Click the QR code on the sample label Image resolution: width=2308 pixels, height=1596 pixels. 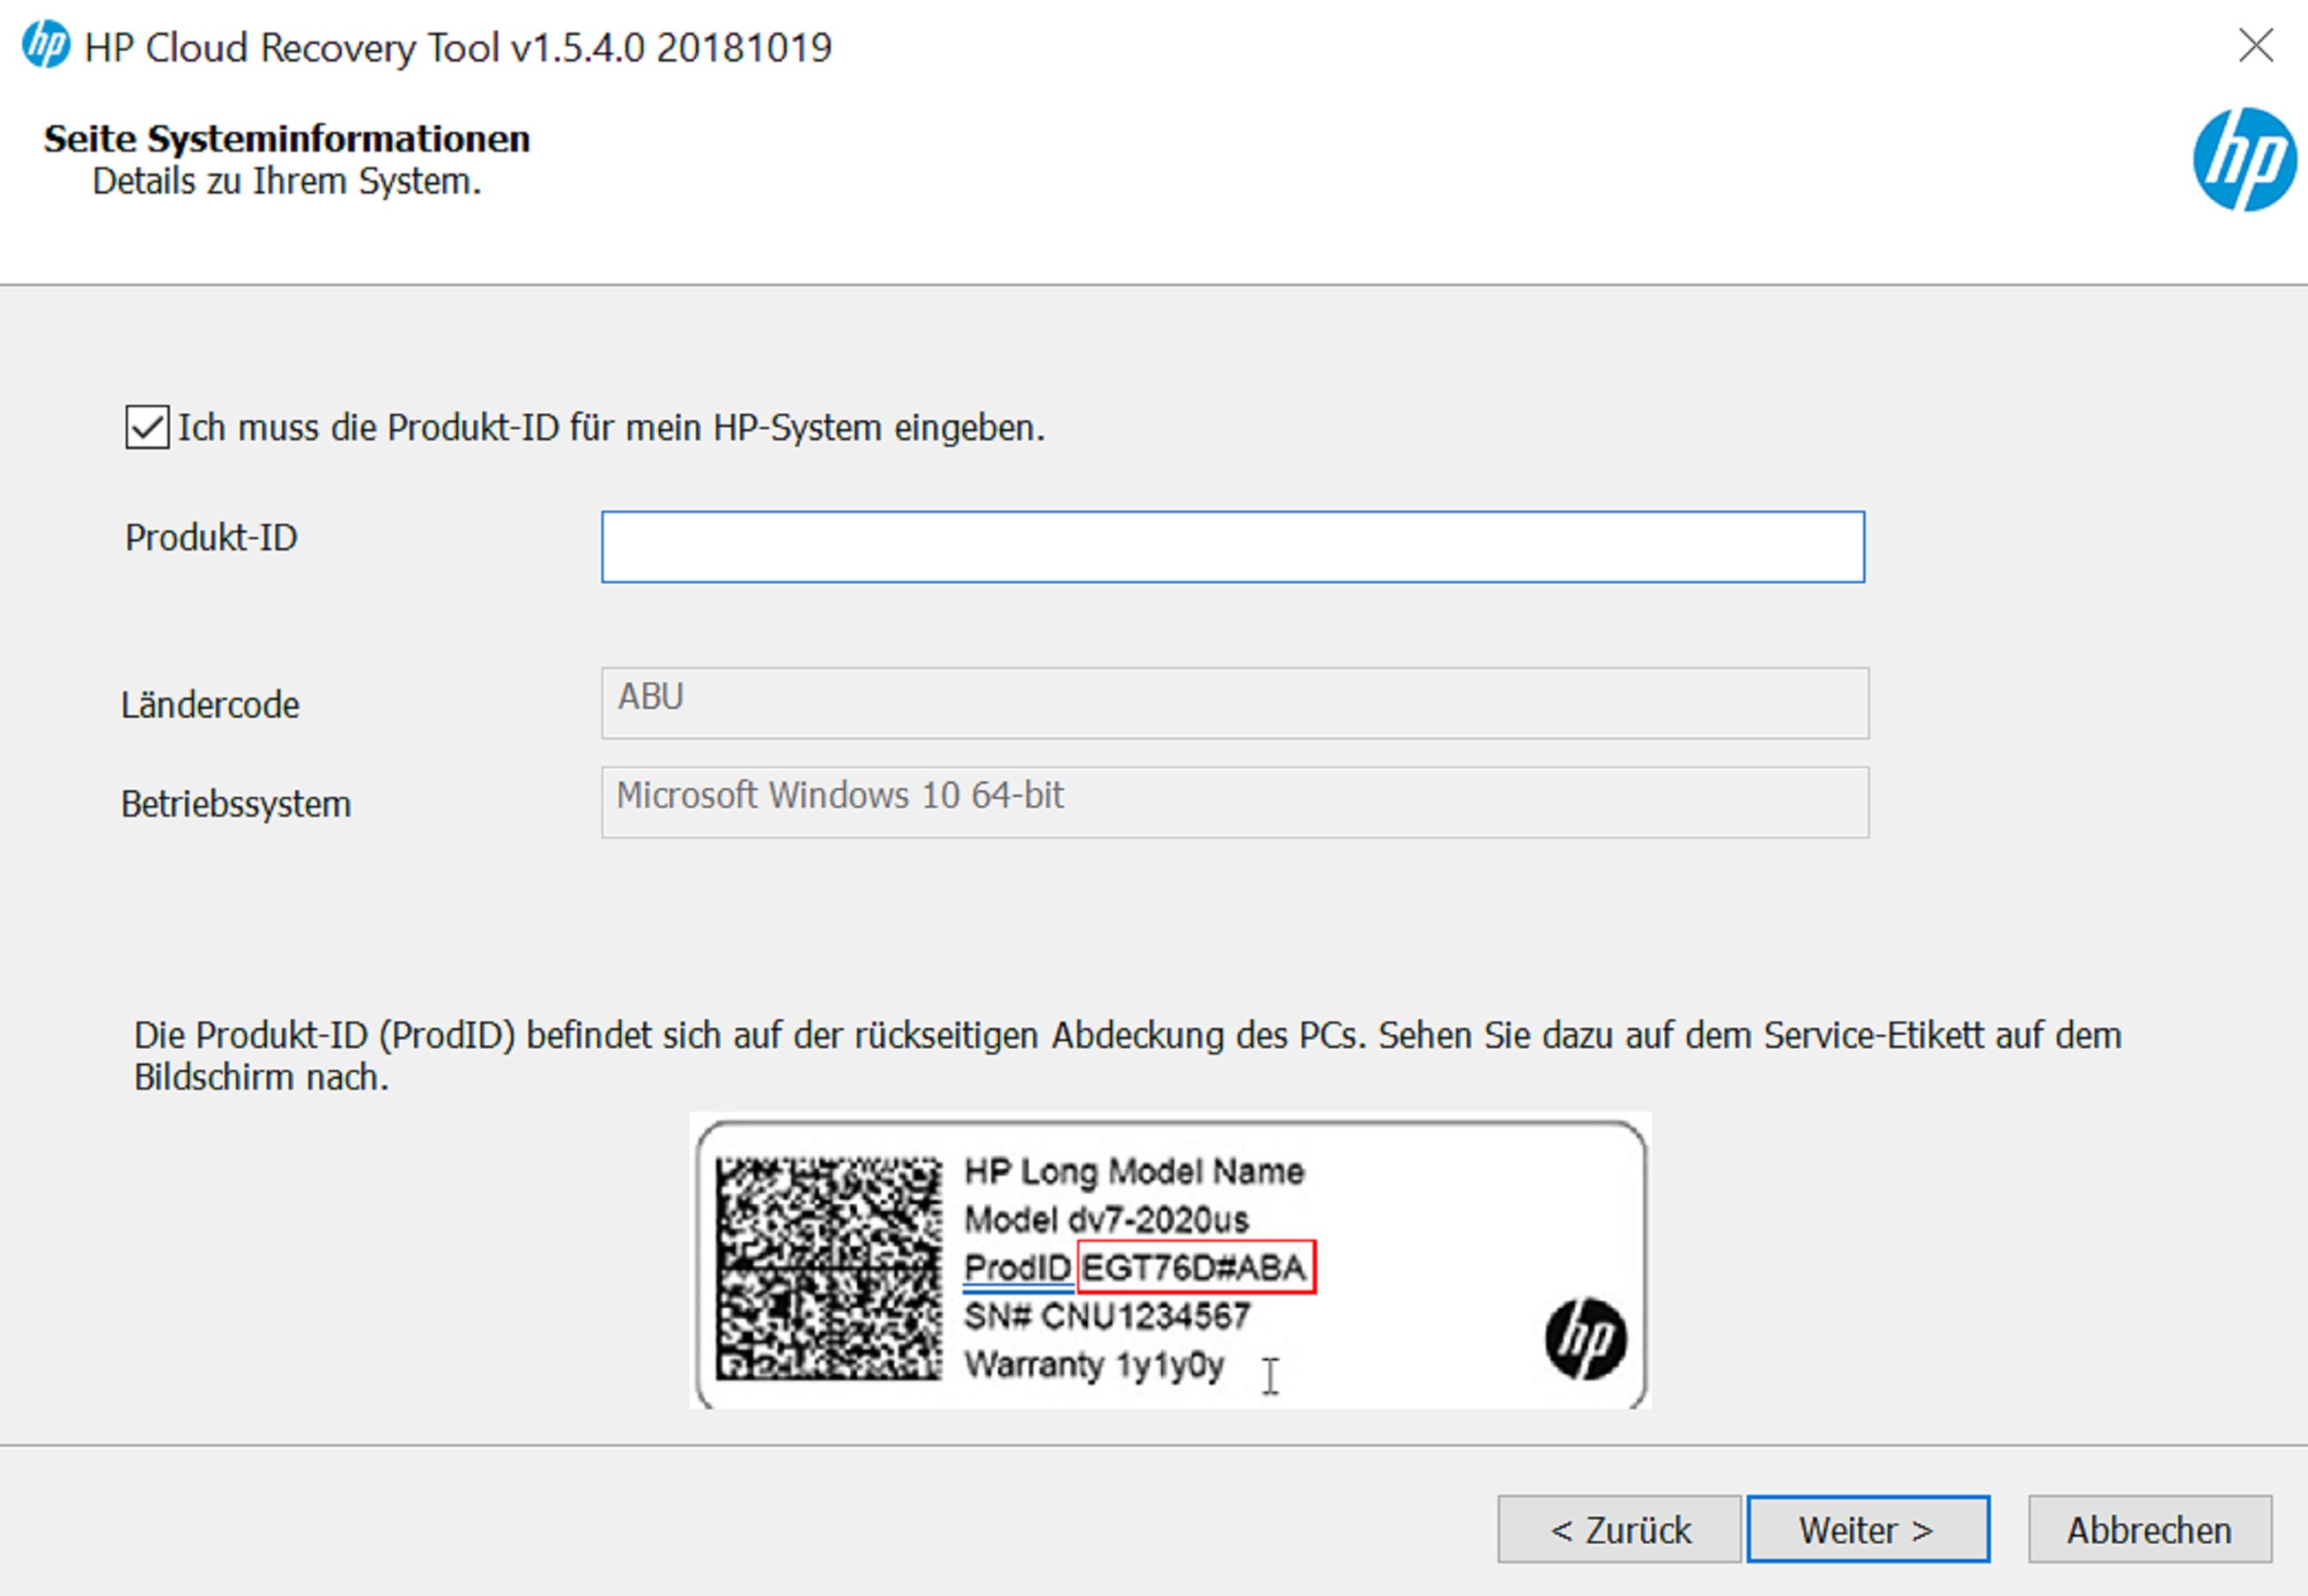(x=828, y=1269)
